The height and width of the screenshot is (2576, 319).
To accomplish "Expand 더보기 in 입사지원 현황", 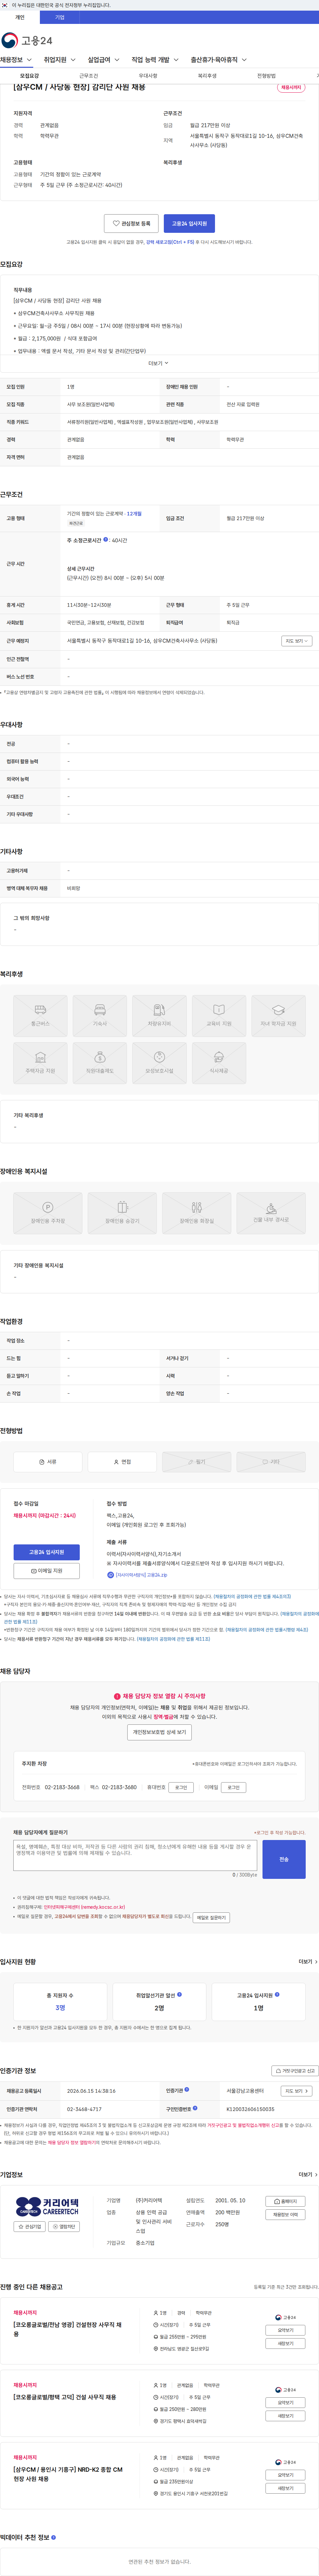I will (x=308, y=1962).
